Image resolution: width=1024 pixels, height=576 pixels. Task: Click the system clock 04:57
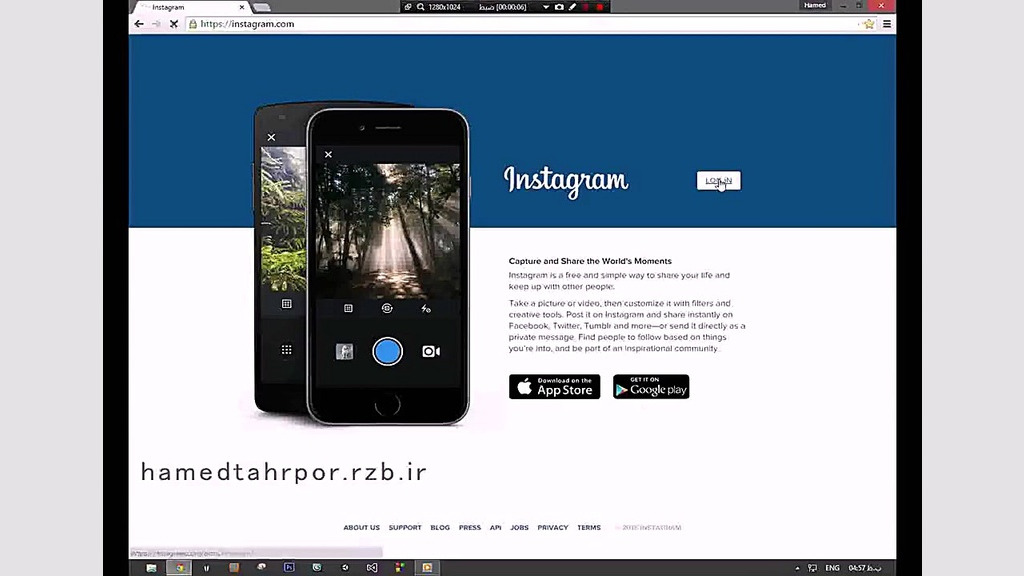pos(865,568)
